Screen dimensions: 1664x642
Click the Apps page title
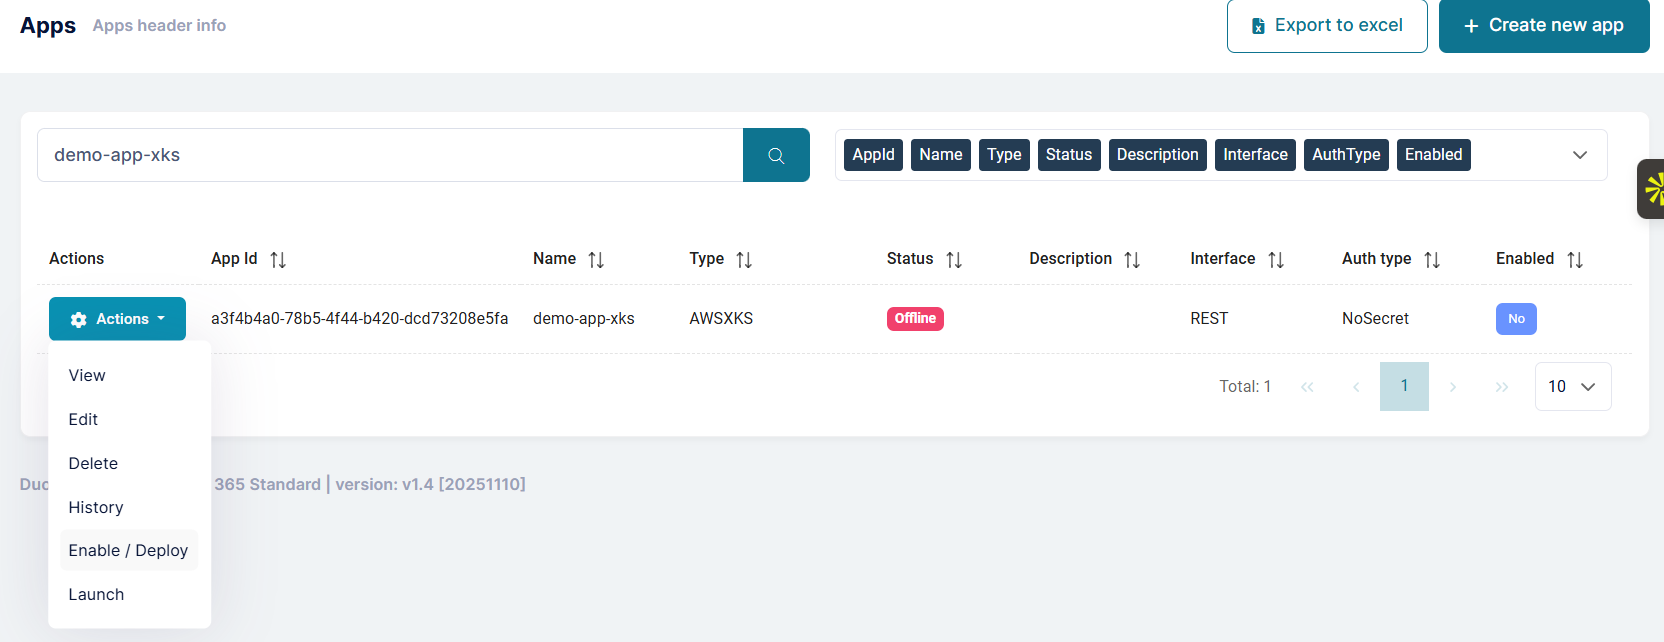pos(48,26)
